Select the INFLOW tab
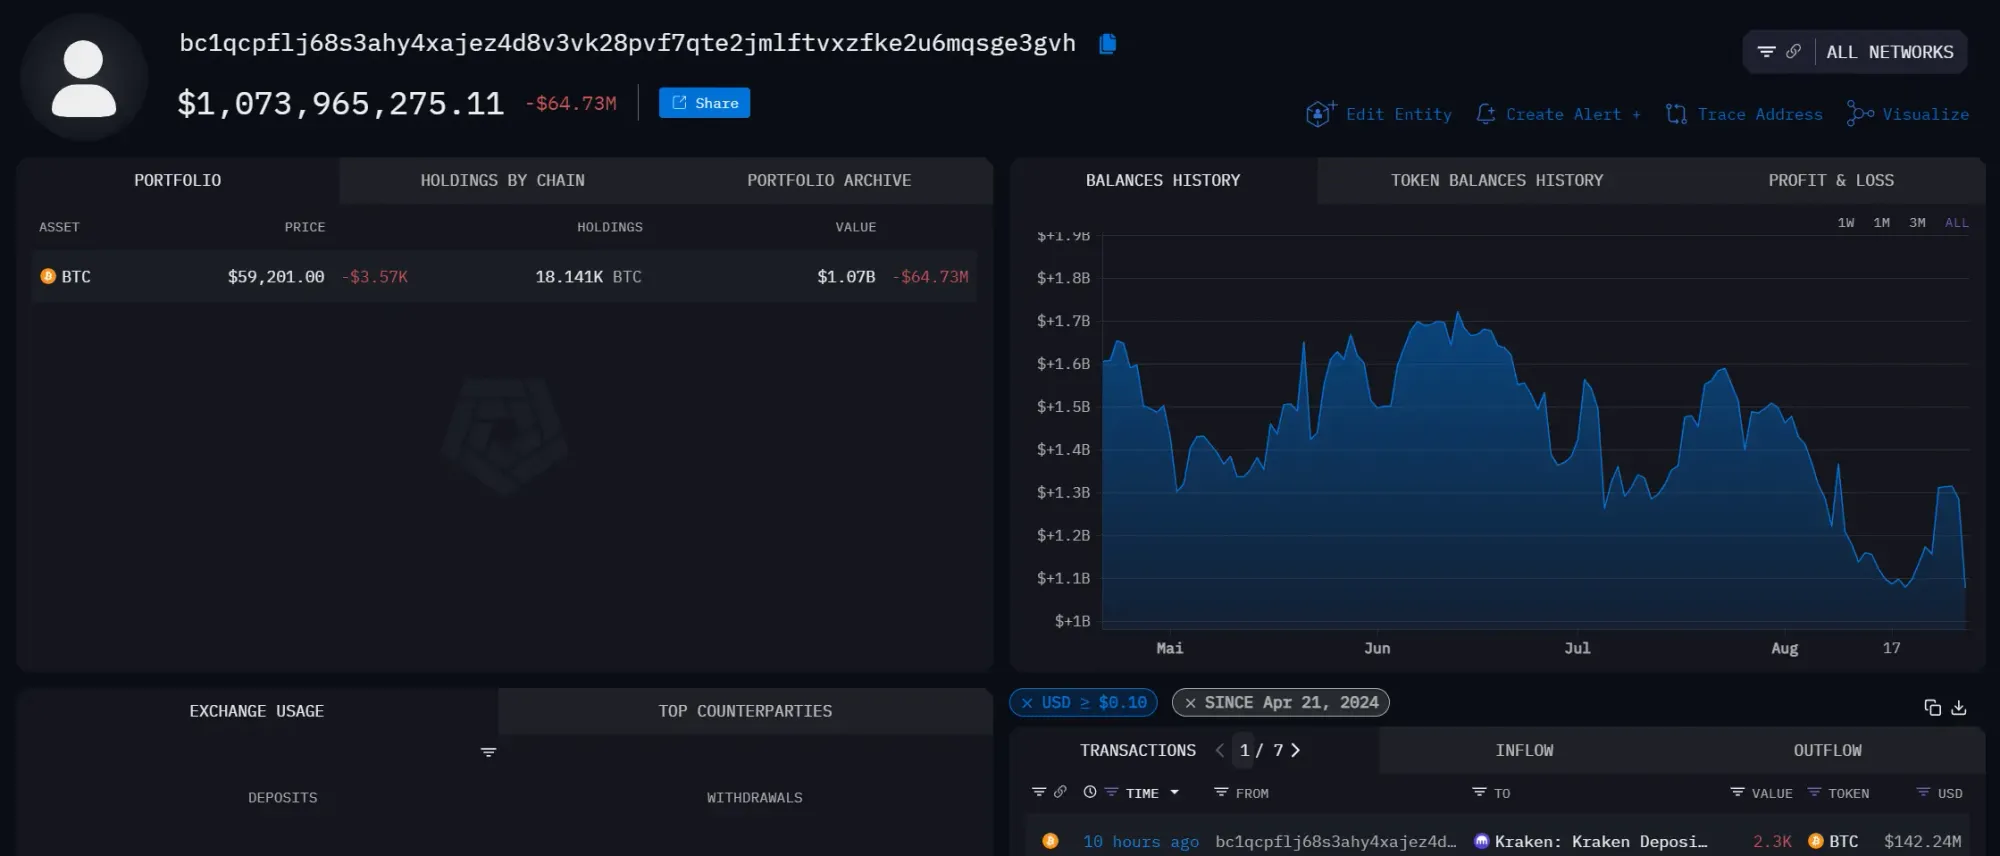 [x=1524, y=750]
